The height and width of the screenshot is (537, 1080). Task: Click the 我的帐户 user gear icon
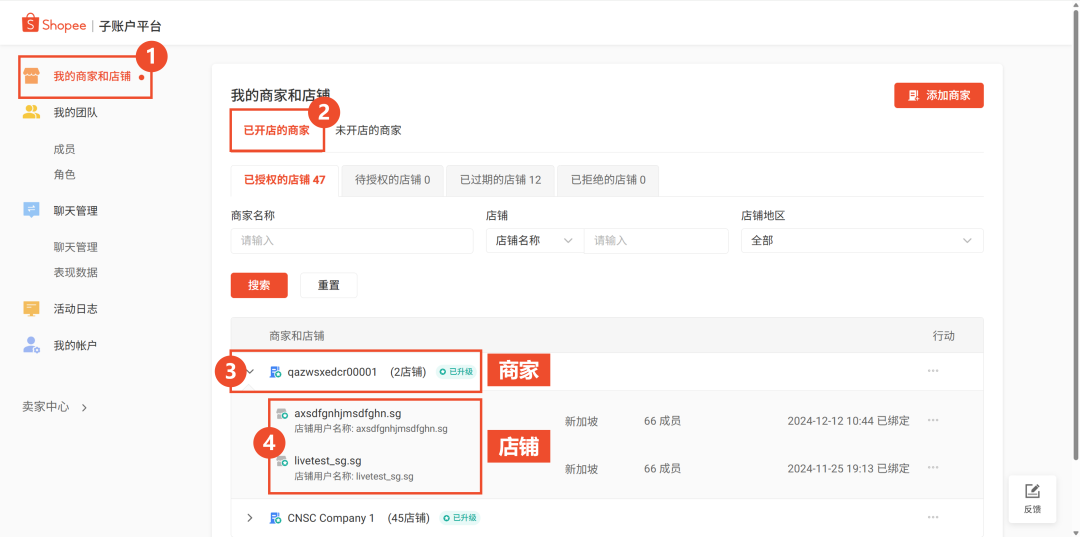[x=31, y=345]
